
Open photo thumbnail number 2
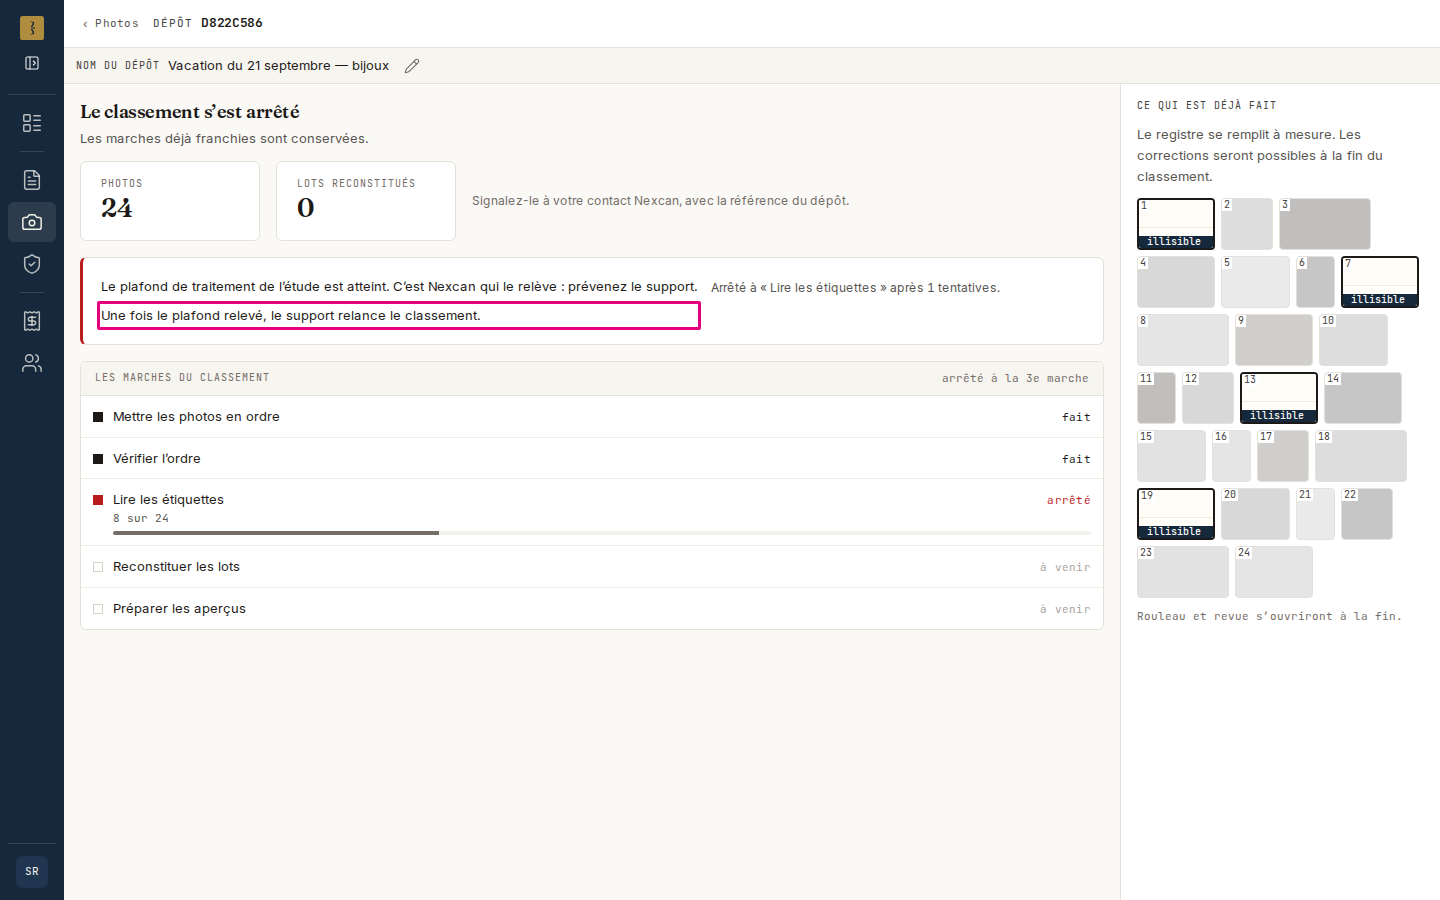pyautogui.click(x=1247, y=224)
